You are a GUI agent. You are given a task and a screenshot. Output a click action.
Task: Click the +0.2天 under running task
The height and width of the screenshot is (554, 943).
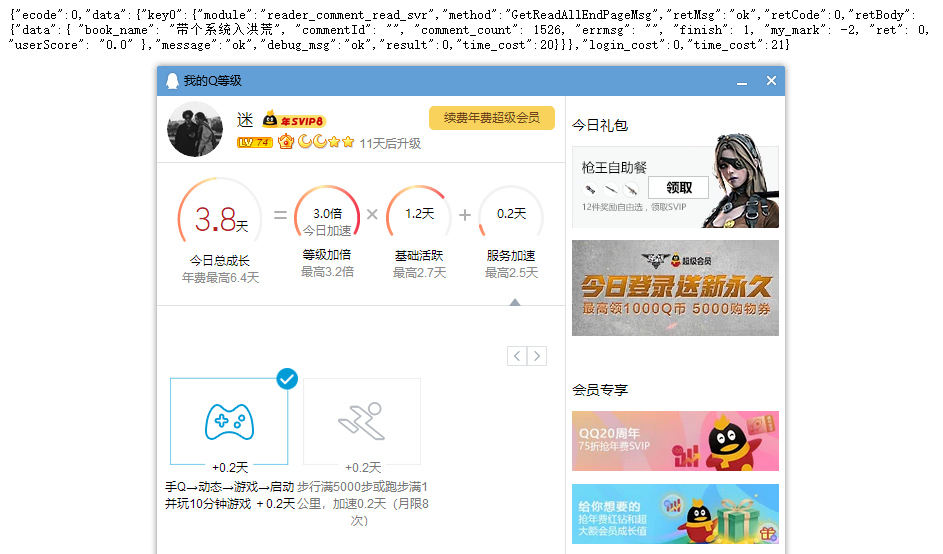tap(363, 467)
